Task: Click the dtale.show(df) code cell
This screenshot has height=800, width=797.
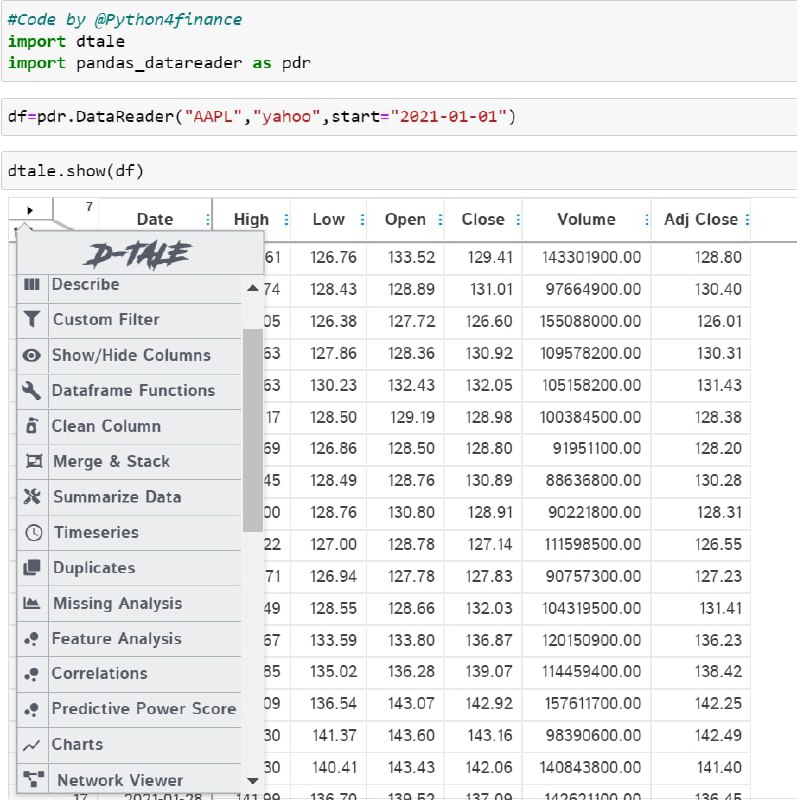Action: pos(400,171)
